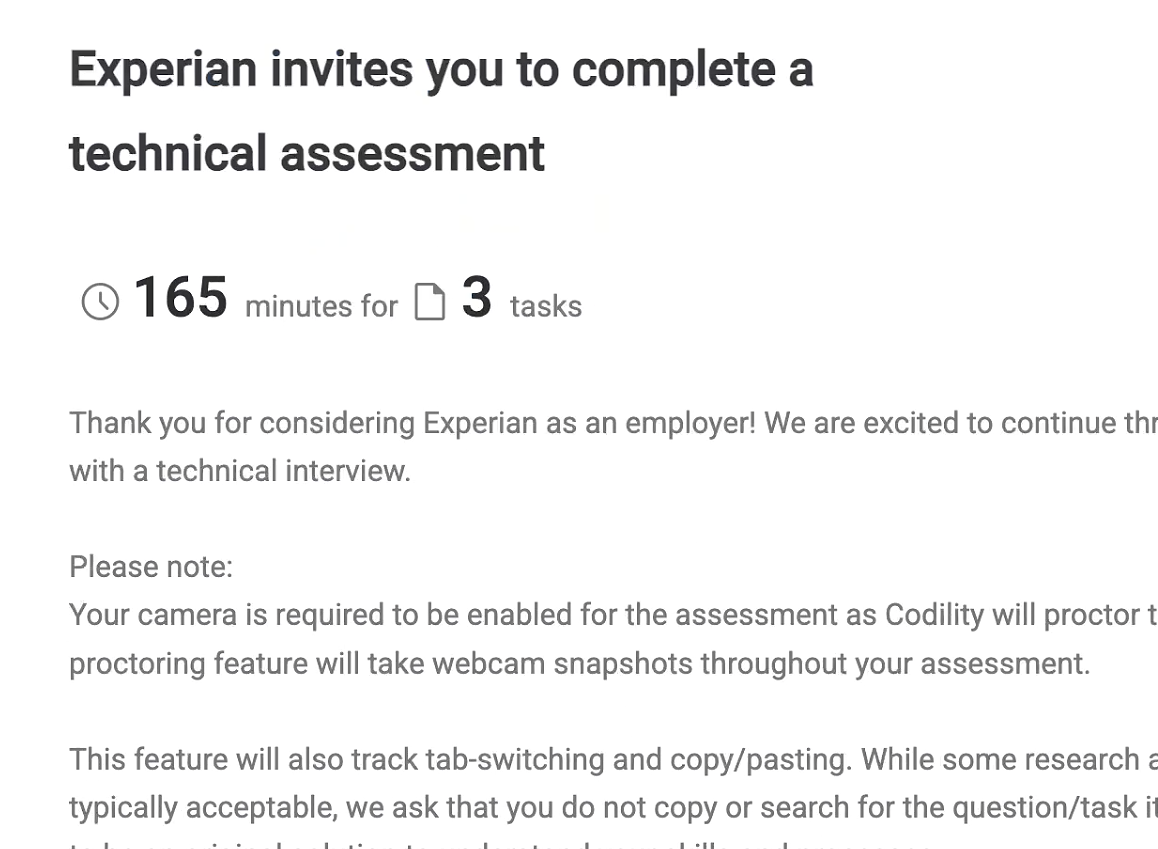
Task: Click the "minutes for" label
Action: tap(321, 306)
